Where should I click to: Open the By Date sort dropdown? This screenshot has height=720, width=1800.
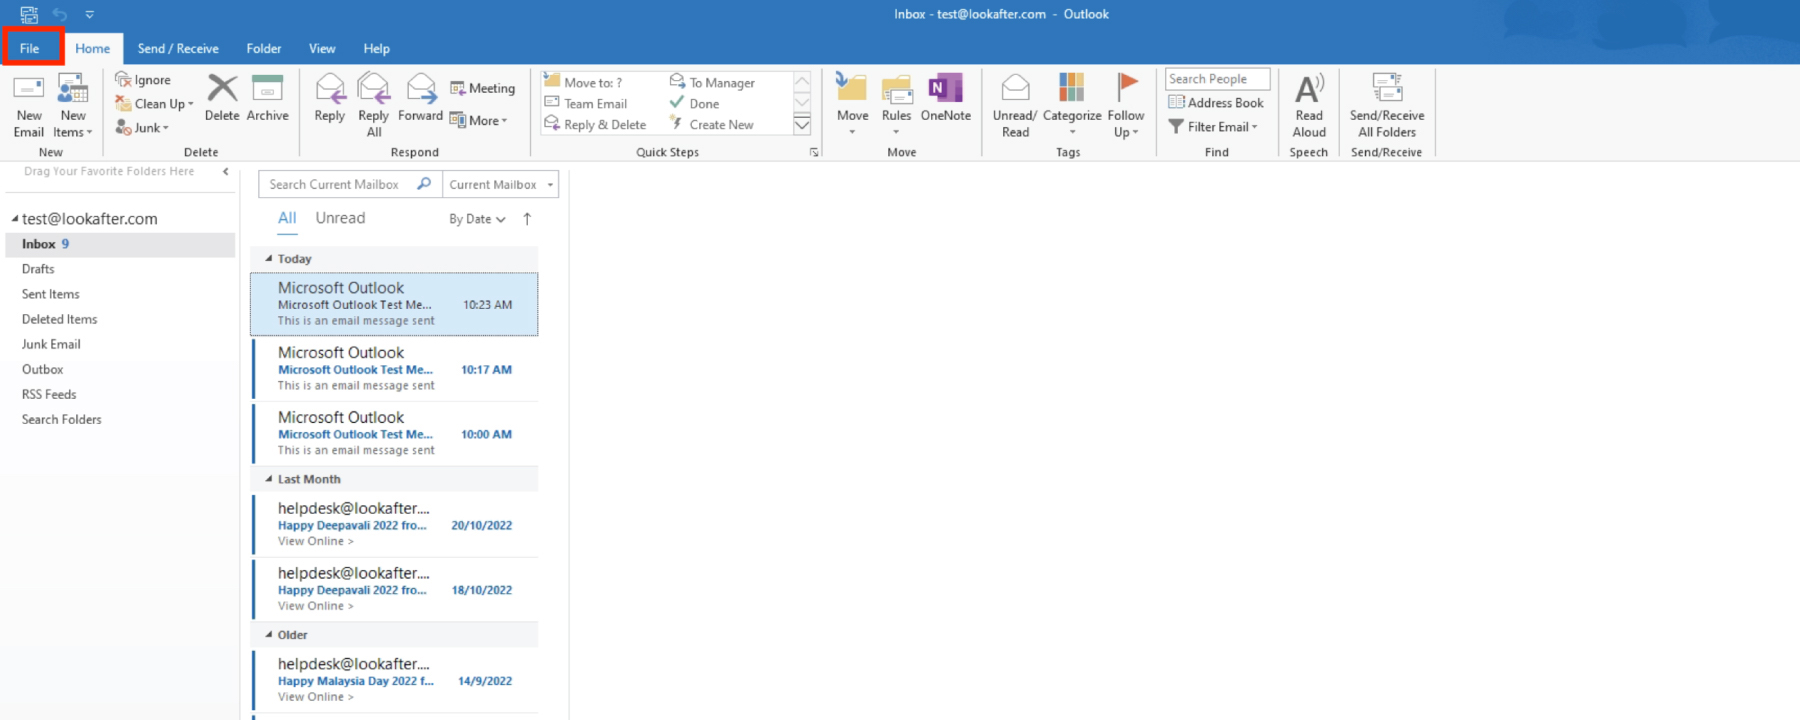(x=477, y=219)
